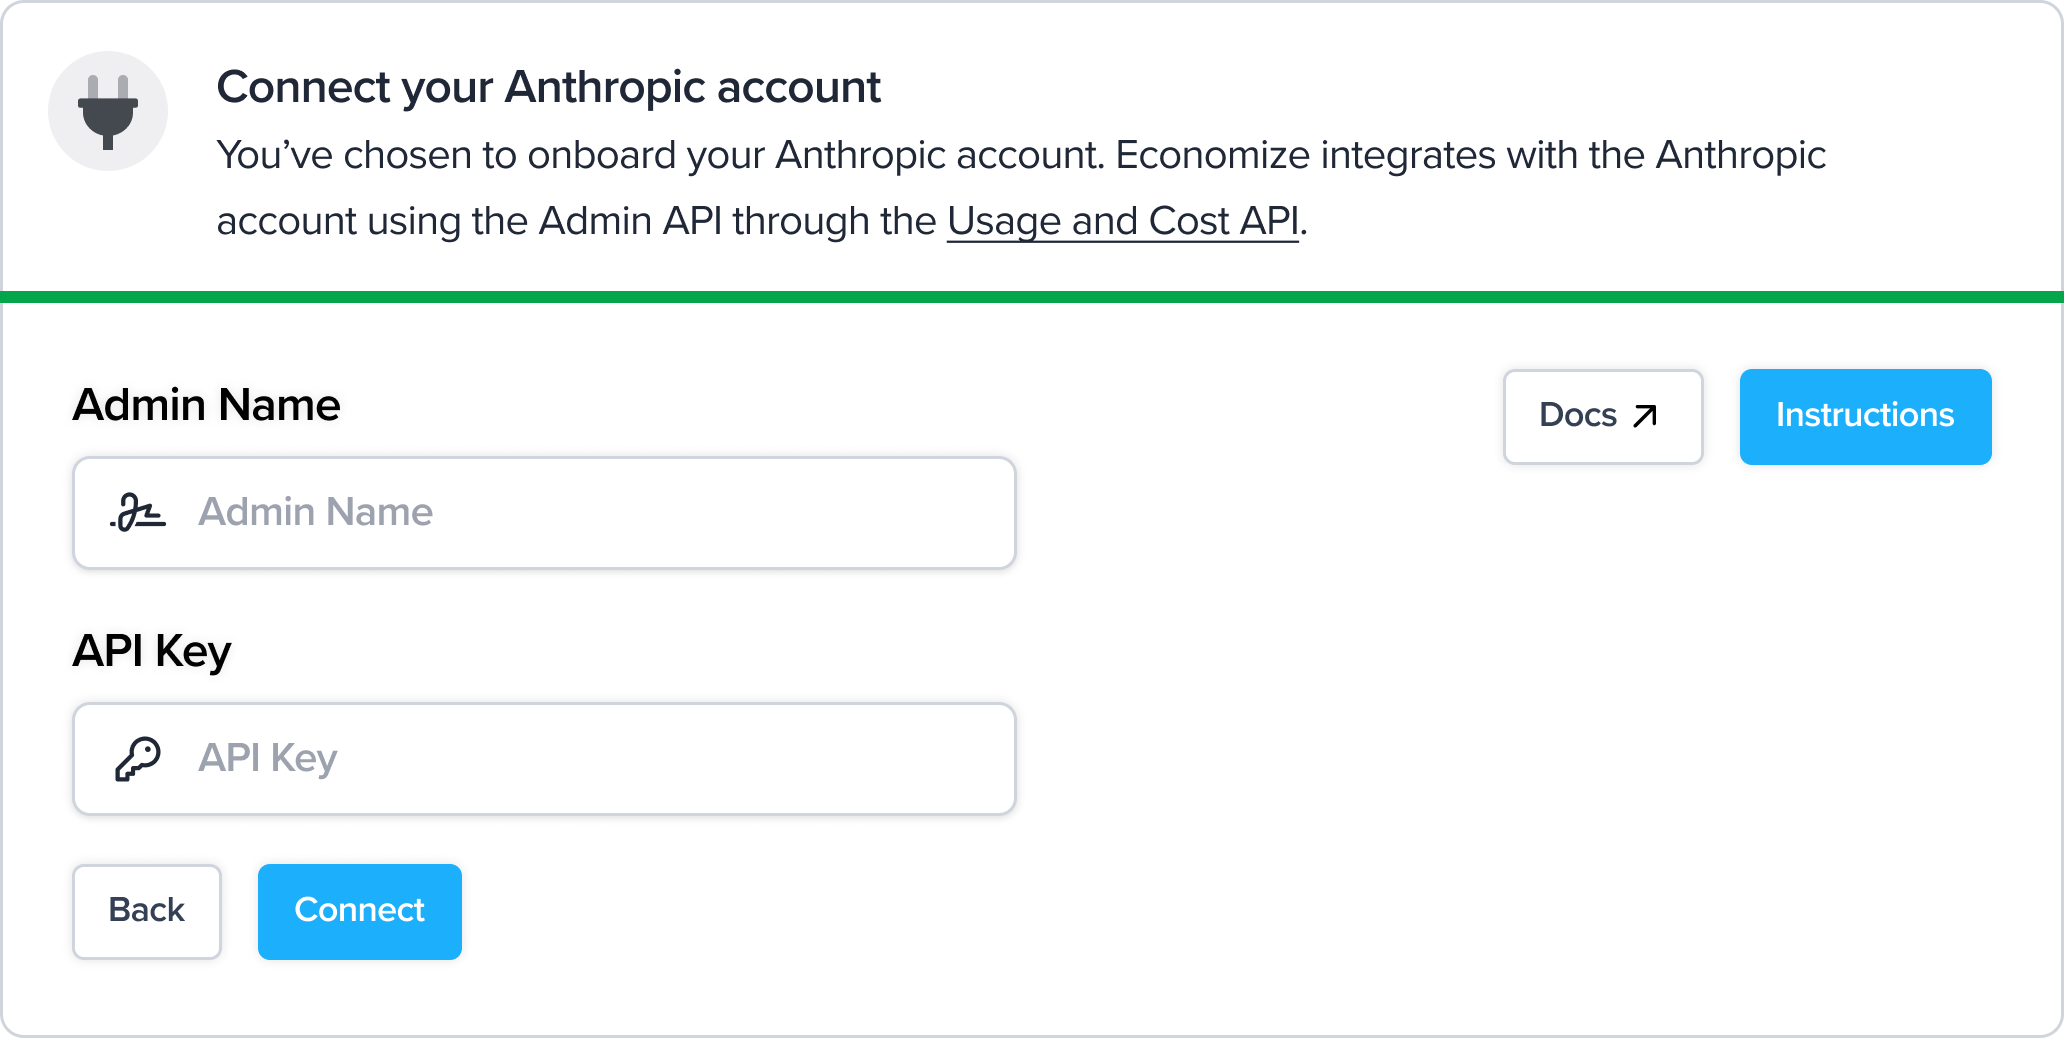Focus the Admin Name text input

tap(600, 513)
